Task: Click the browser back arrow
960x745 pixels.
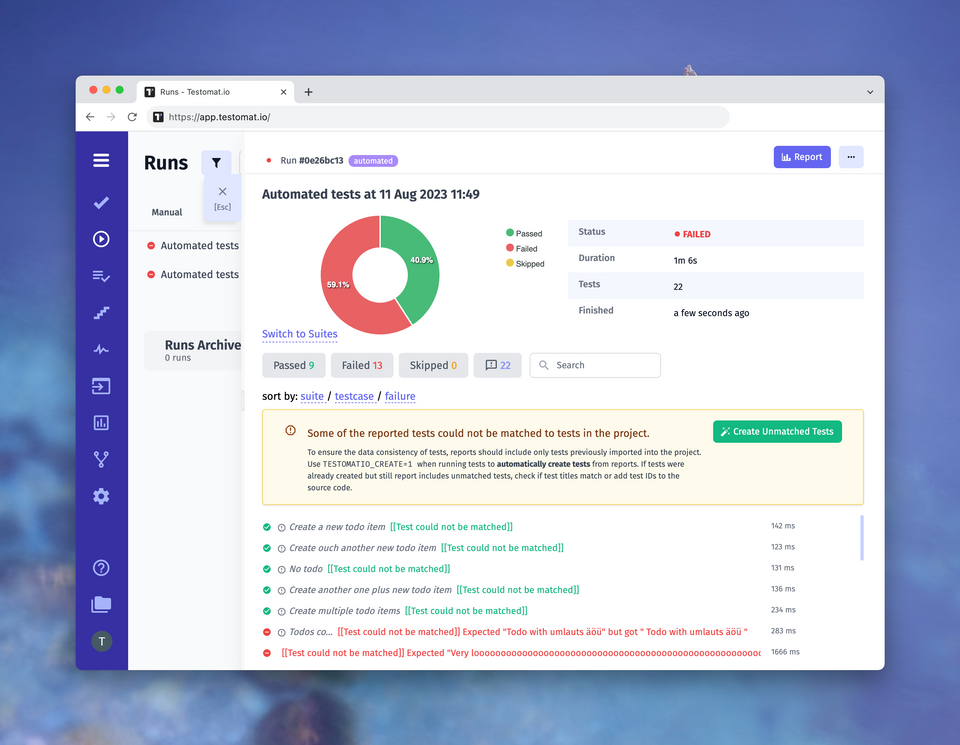Action: (x=90, y=117)
